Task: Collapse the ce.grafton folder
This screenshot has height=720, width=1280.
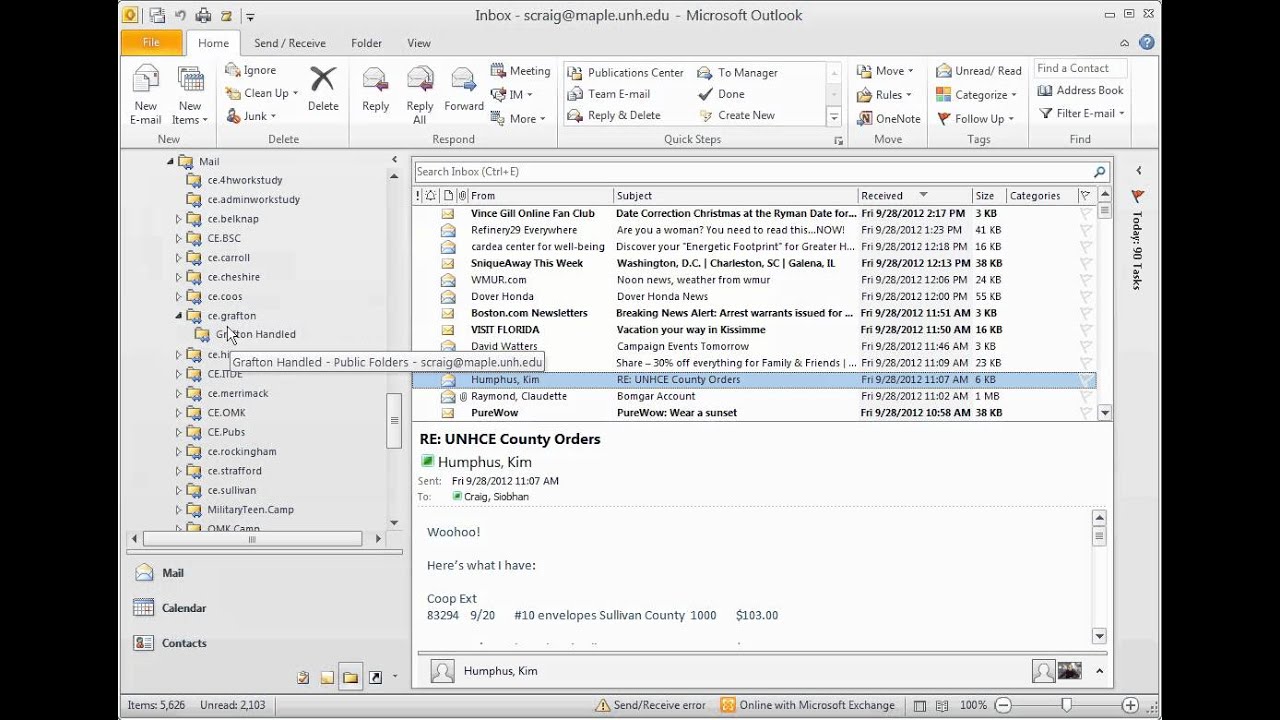Action: click(x=179, y=316)
